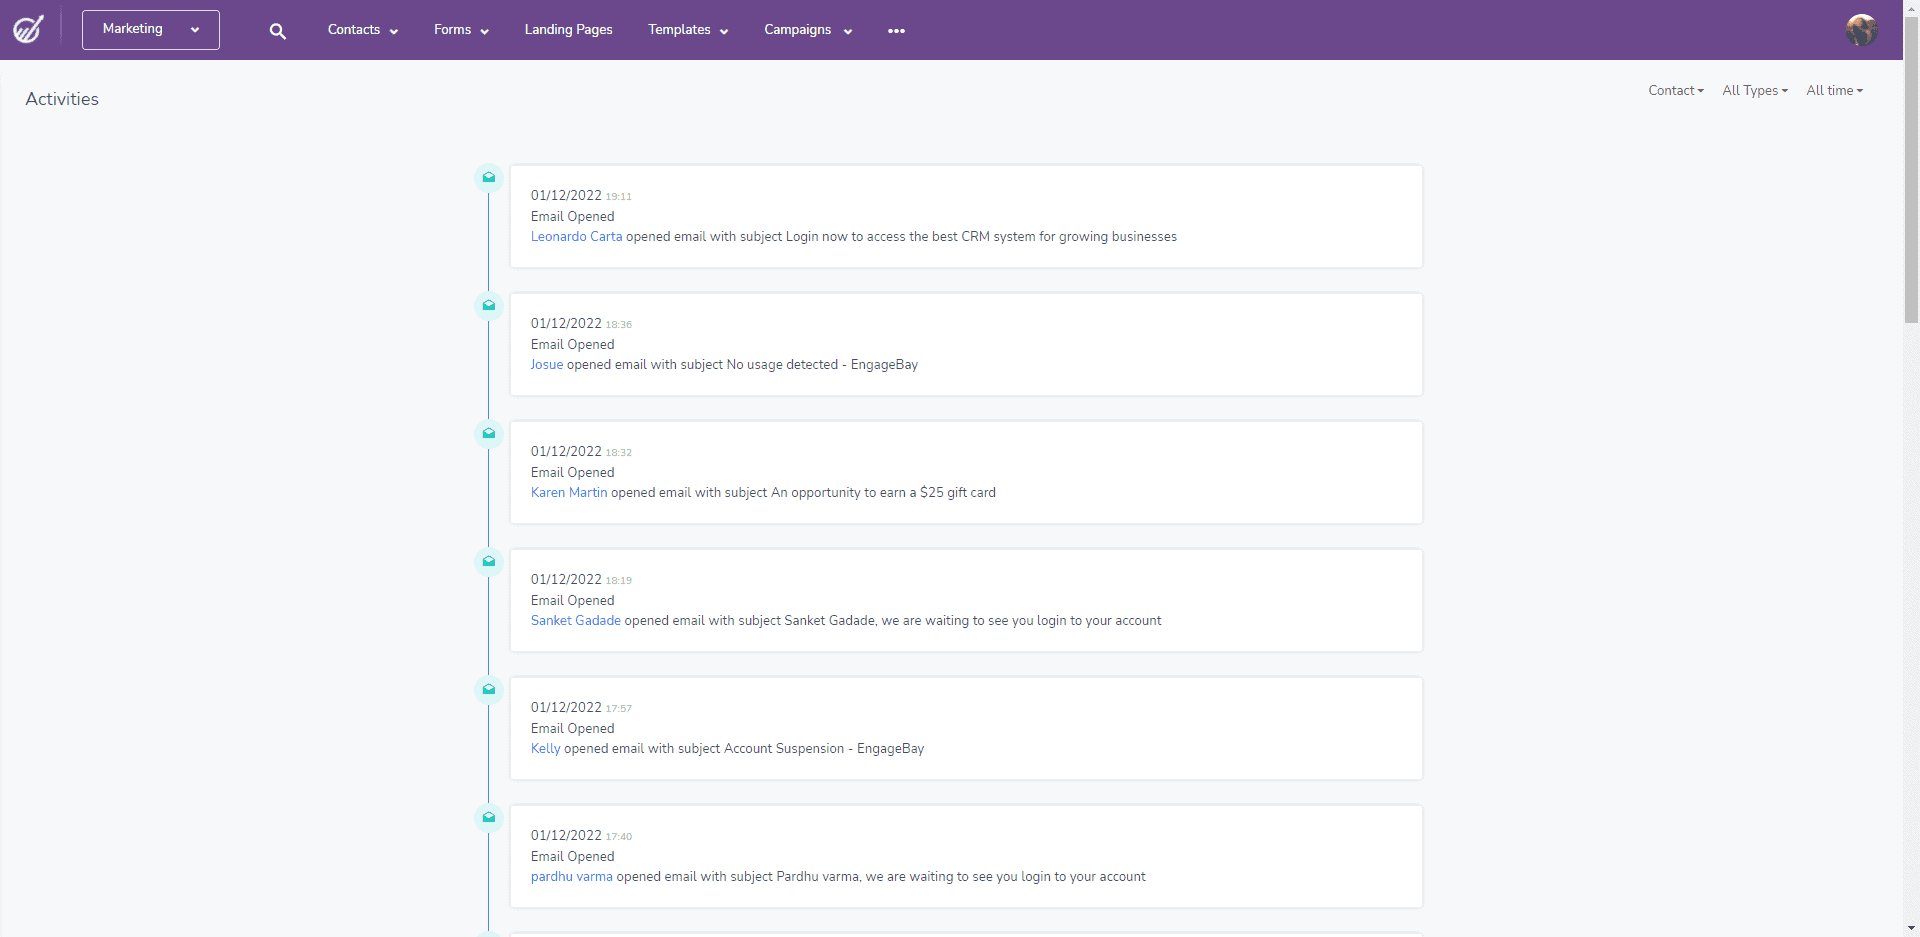The width and height of the screenshot is (1920, 937).
Task: Click the 17:40 timestamp
Action: click(618, 837)
